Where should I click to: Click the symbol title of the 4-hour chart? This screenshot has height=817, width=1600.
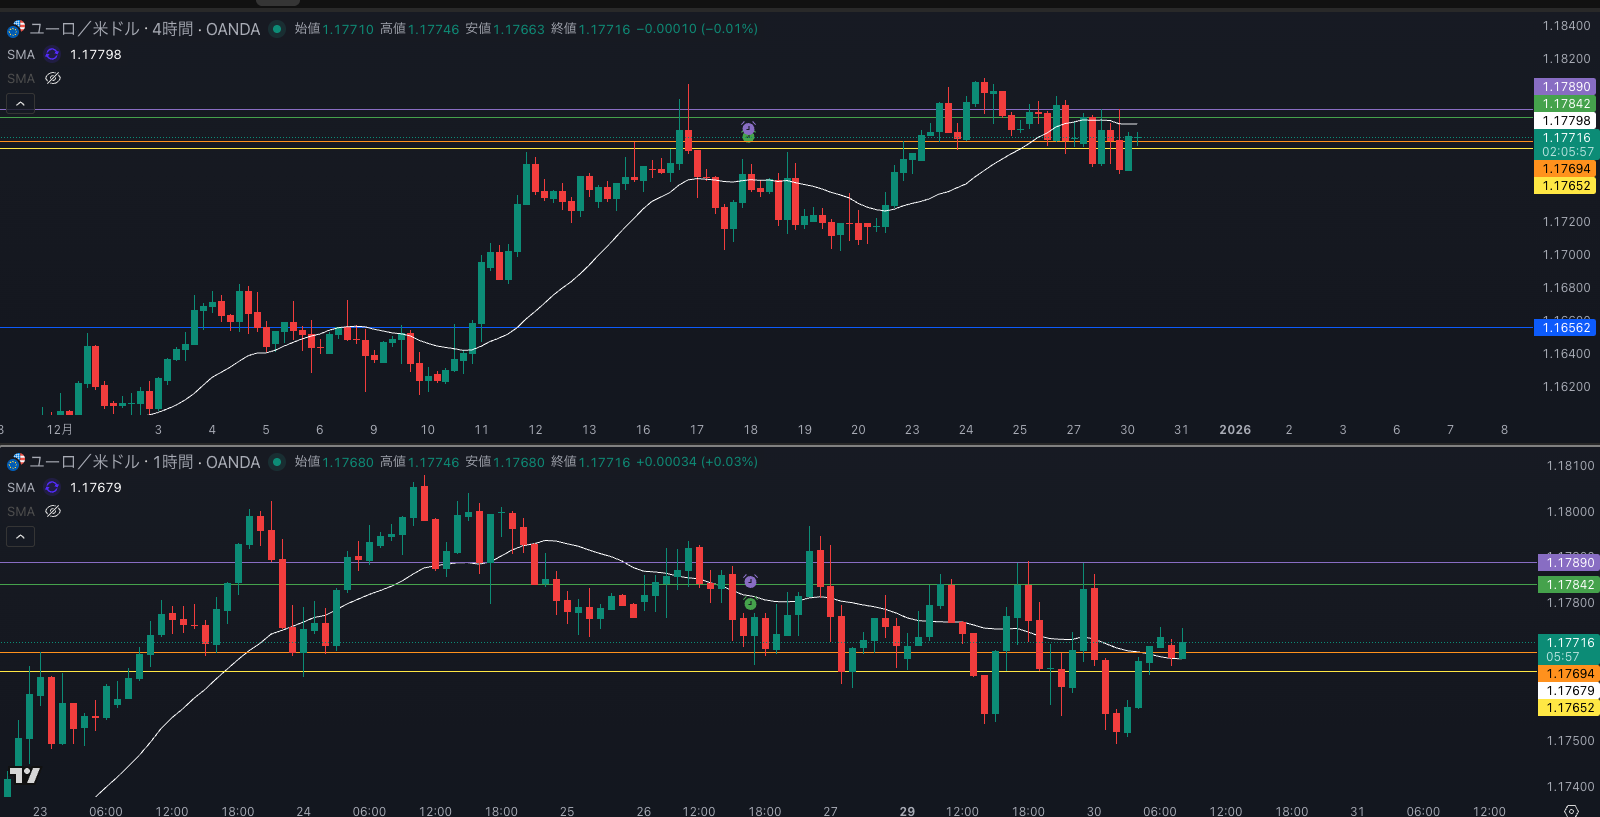[145, 29]
